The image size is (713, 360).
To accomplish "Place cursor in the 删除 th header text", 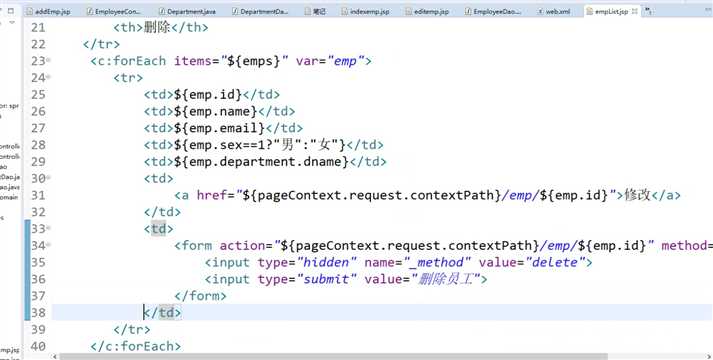I will 156,27.
